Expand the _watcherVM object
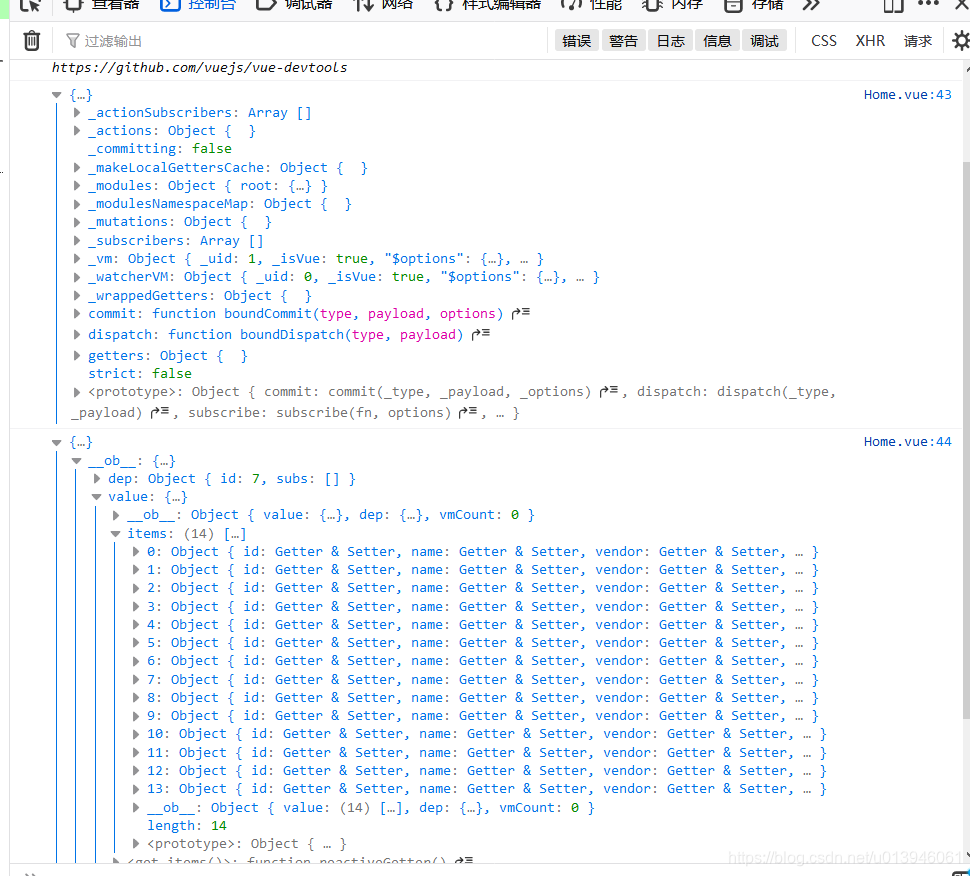Viewport: 970px width, 876px height. 77,277
